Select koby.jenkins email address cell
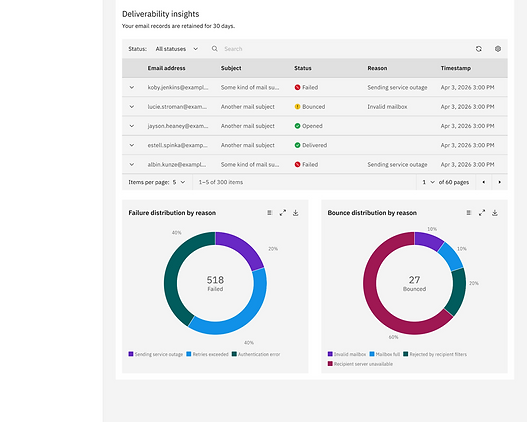This screenshot has height=422, width=527. point(178,87)
